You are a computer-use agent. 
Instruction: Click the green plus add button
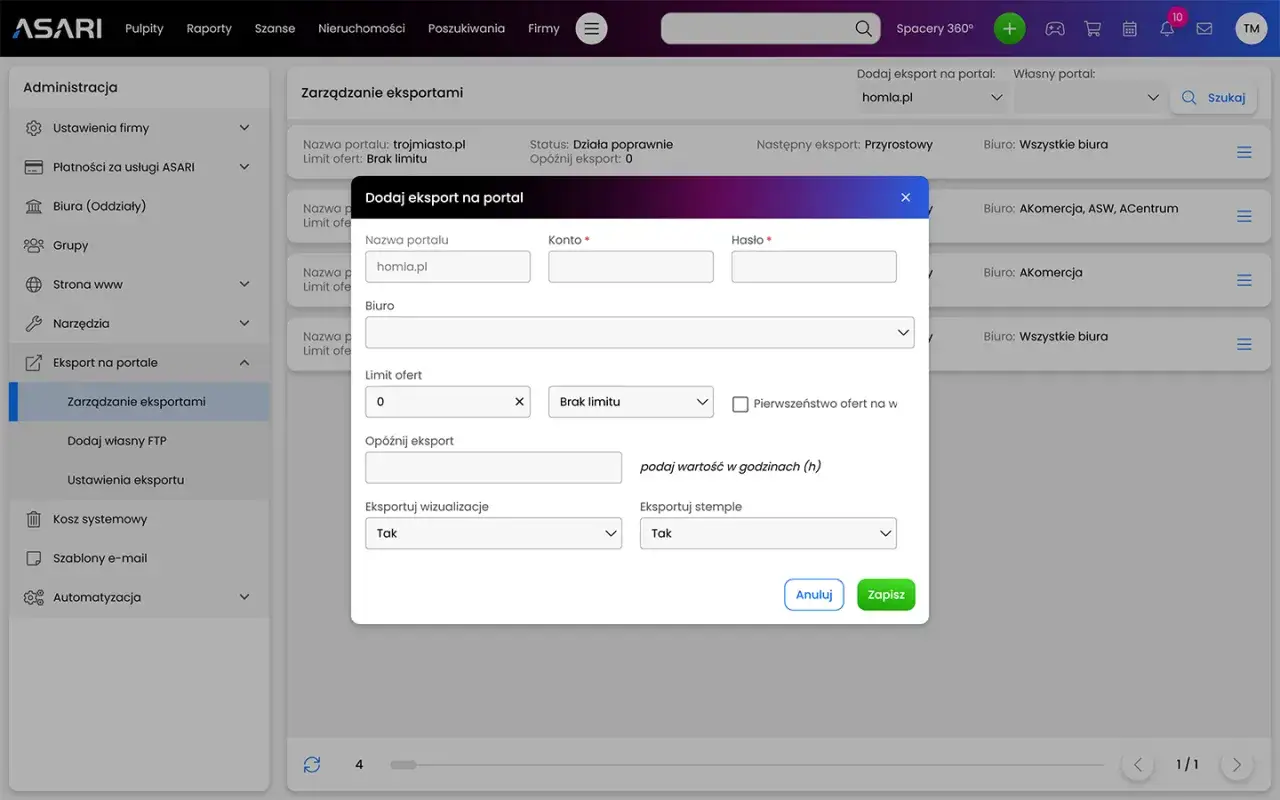coord(1009,29)
